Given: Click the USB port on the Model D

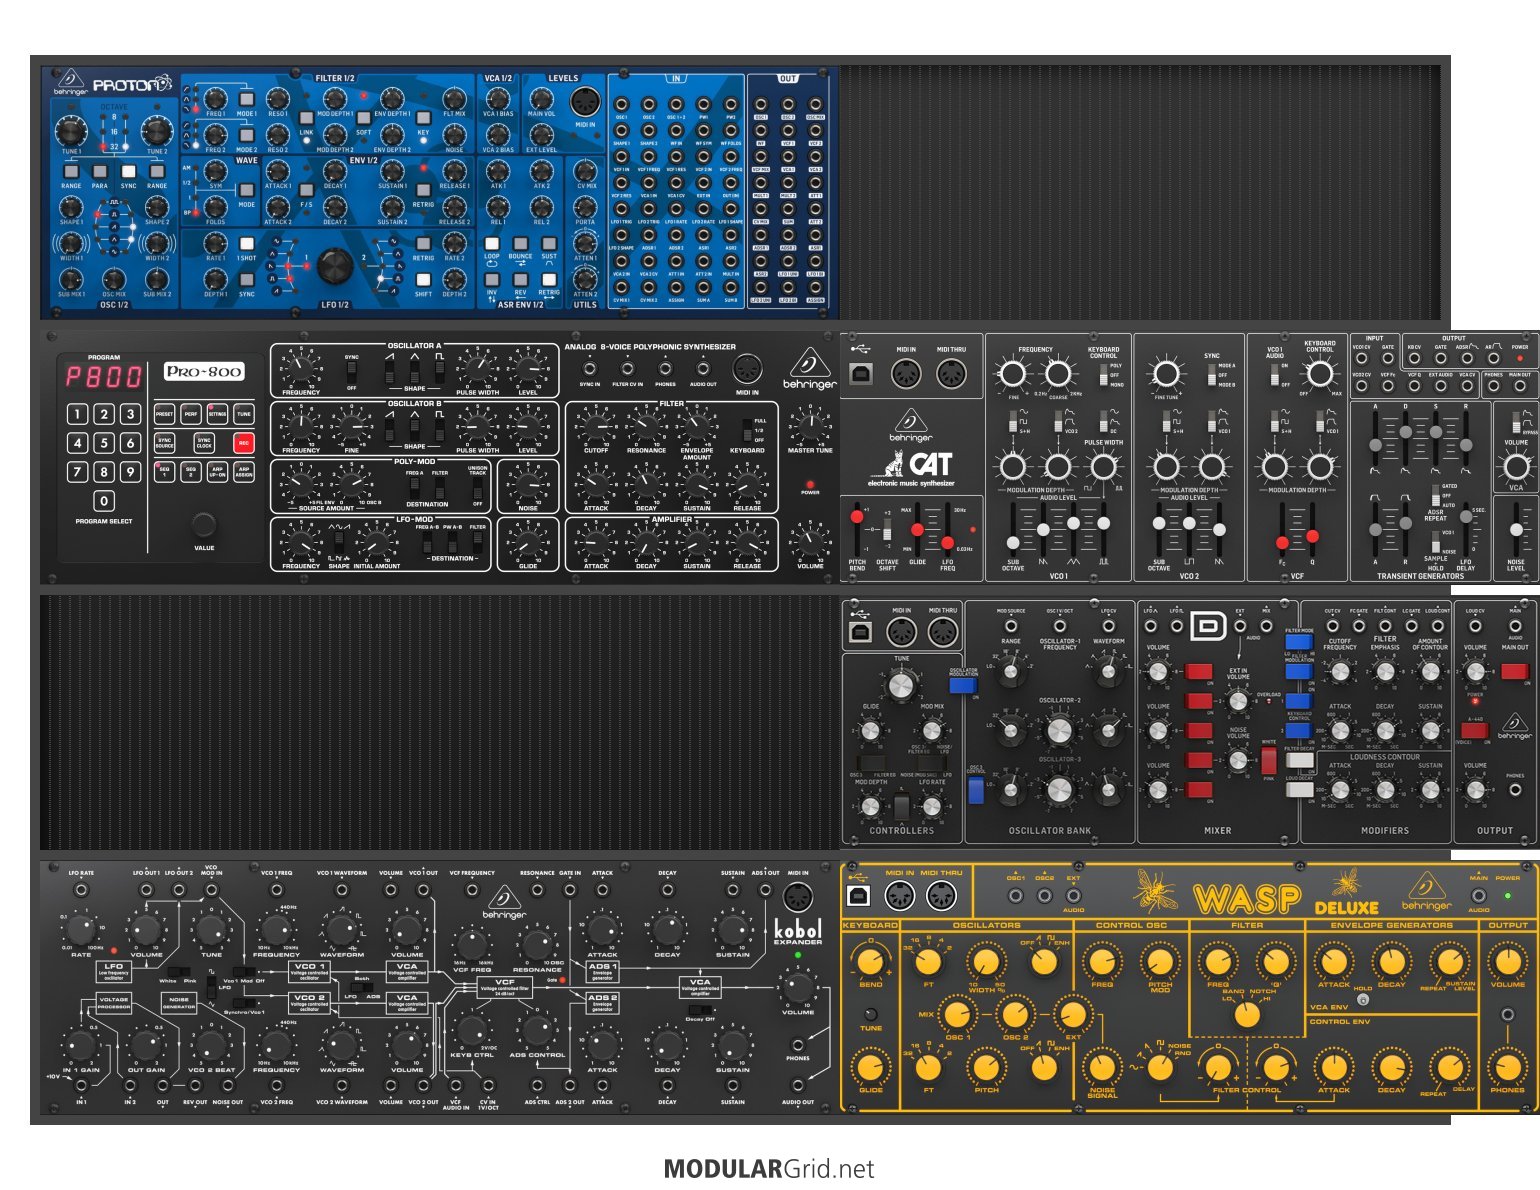Looking at the screenshot, I should pyautogui.click(x=861, y=632).
